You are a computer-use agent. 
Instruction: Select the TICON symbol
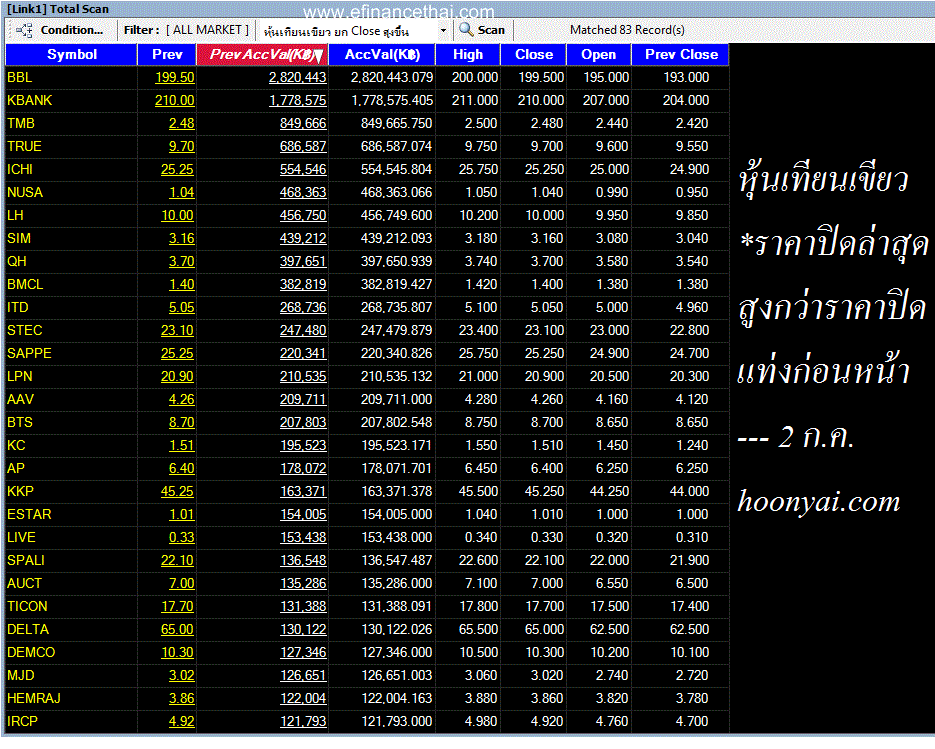click(27, 606)
